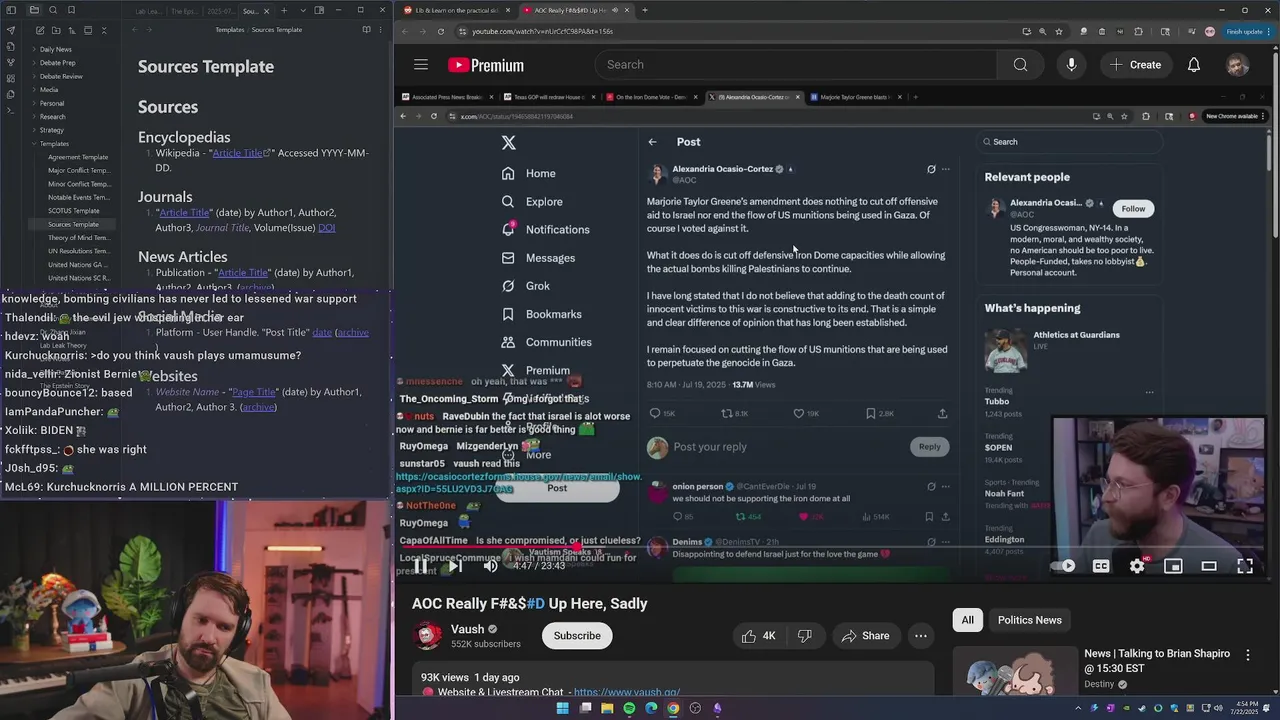Collapse Templates folder
The image size is (1280, 720).
tap(53, 144)
